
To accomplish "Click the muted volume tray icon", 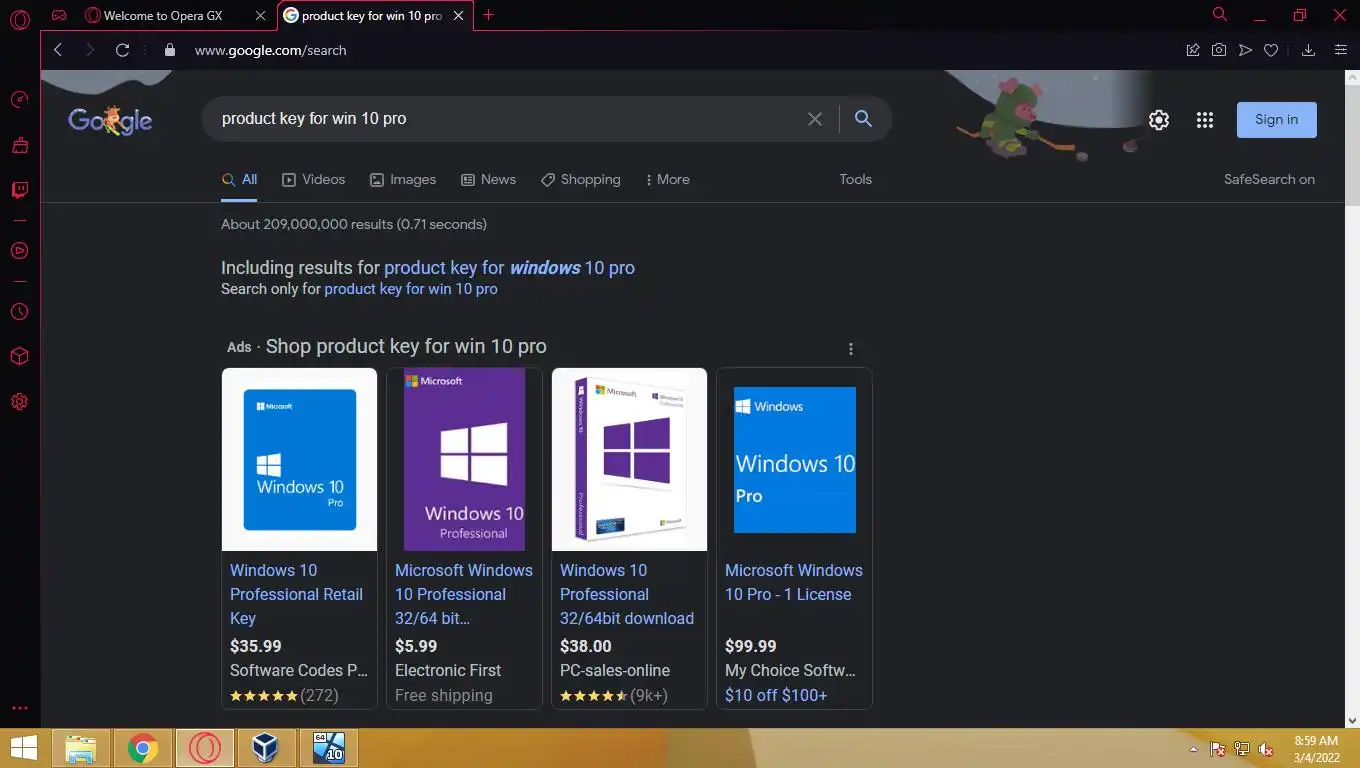I will point(1266,749).
